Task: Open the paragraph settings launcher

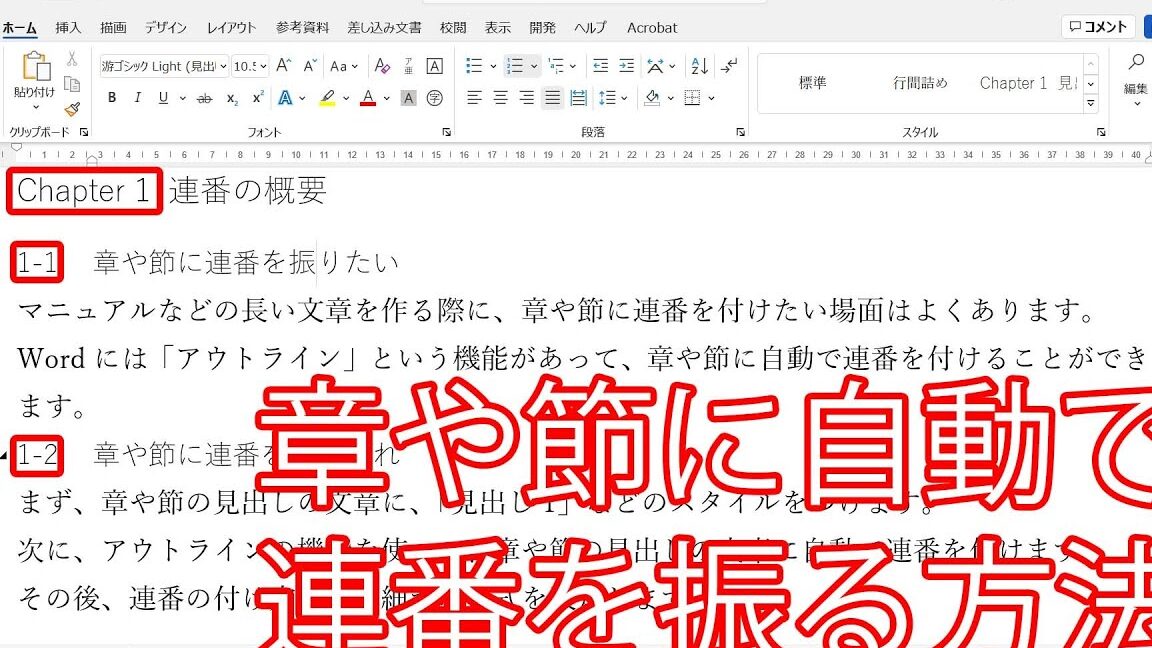Action: coord(741,132)
